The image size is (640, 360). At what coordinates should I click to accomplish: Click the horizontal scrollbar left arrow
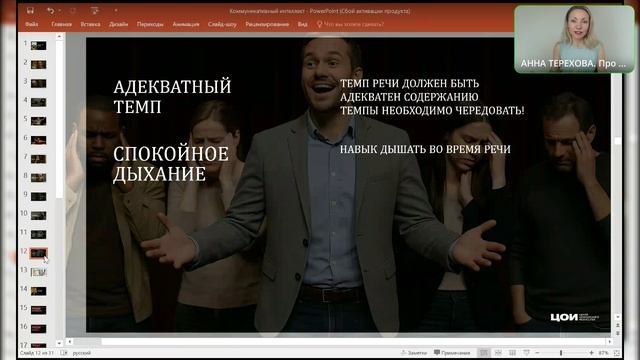pos(70,341)
